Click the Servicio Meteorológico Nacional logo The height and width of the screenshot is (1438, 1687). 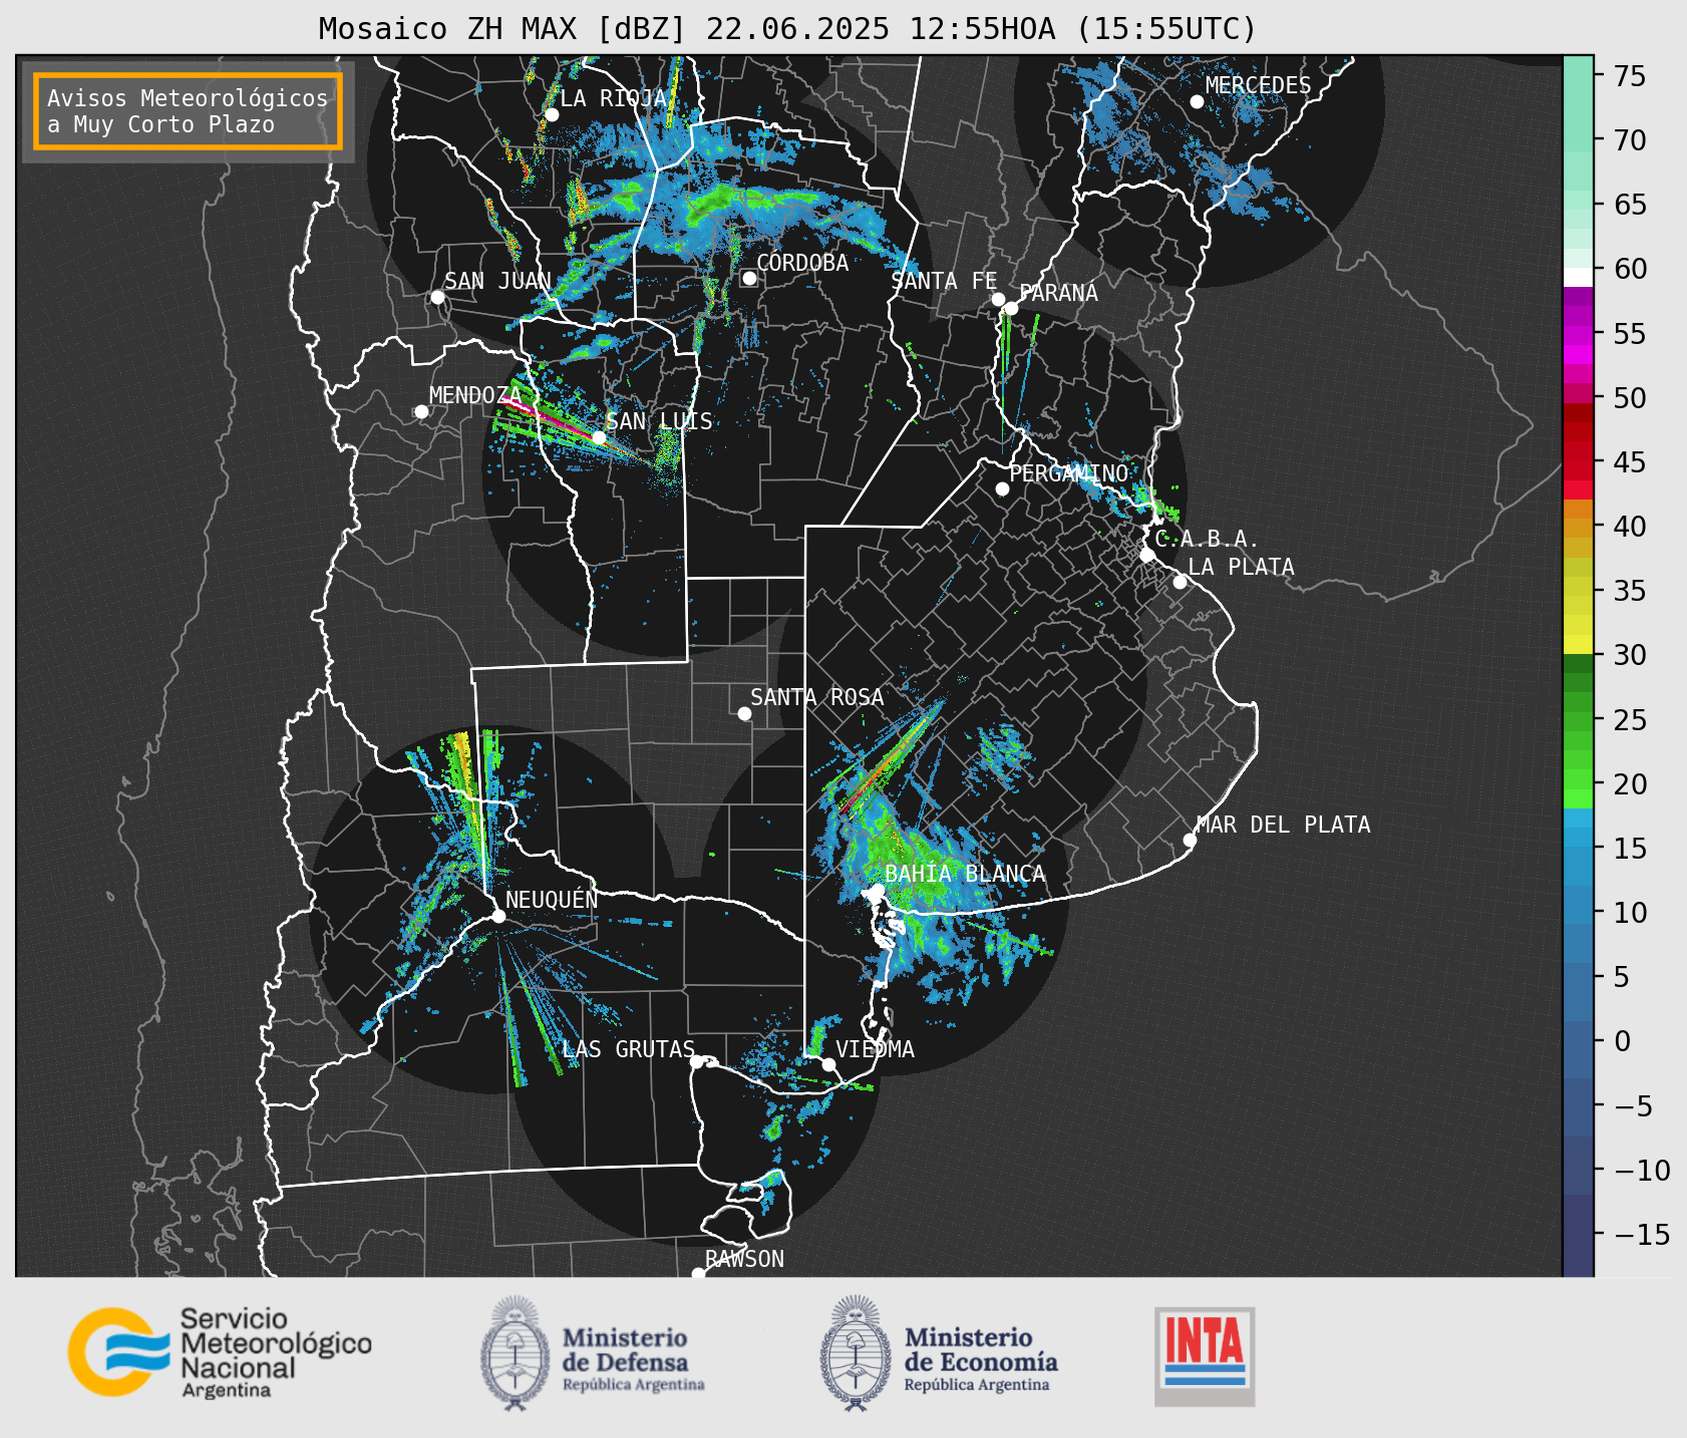(x=219, y=1352)
